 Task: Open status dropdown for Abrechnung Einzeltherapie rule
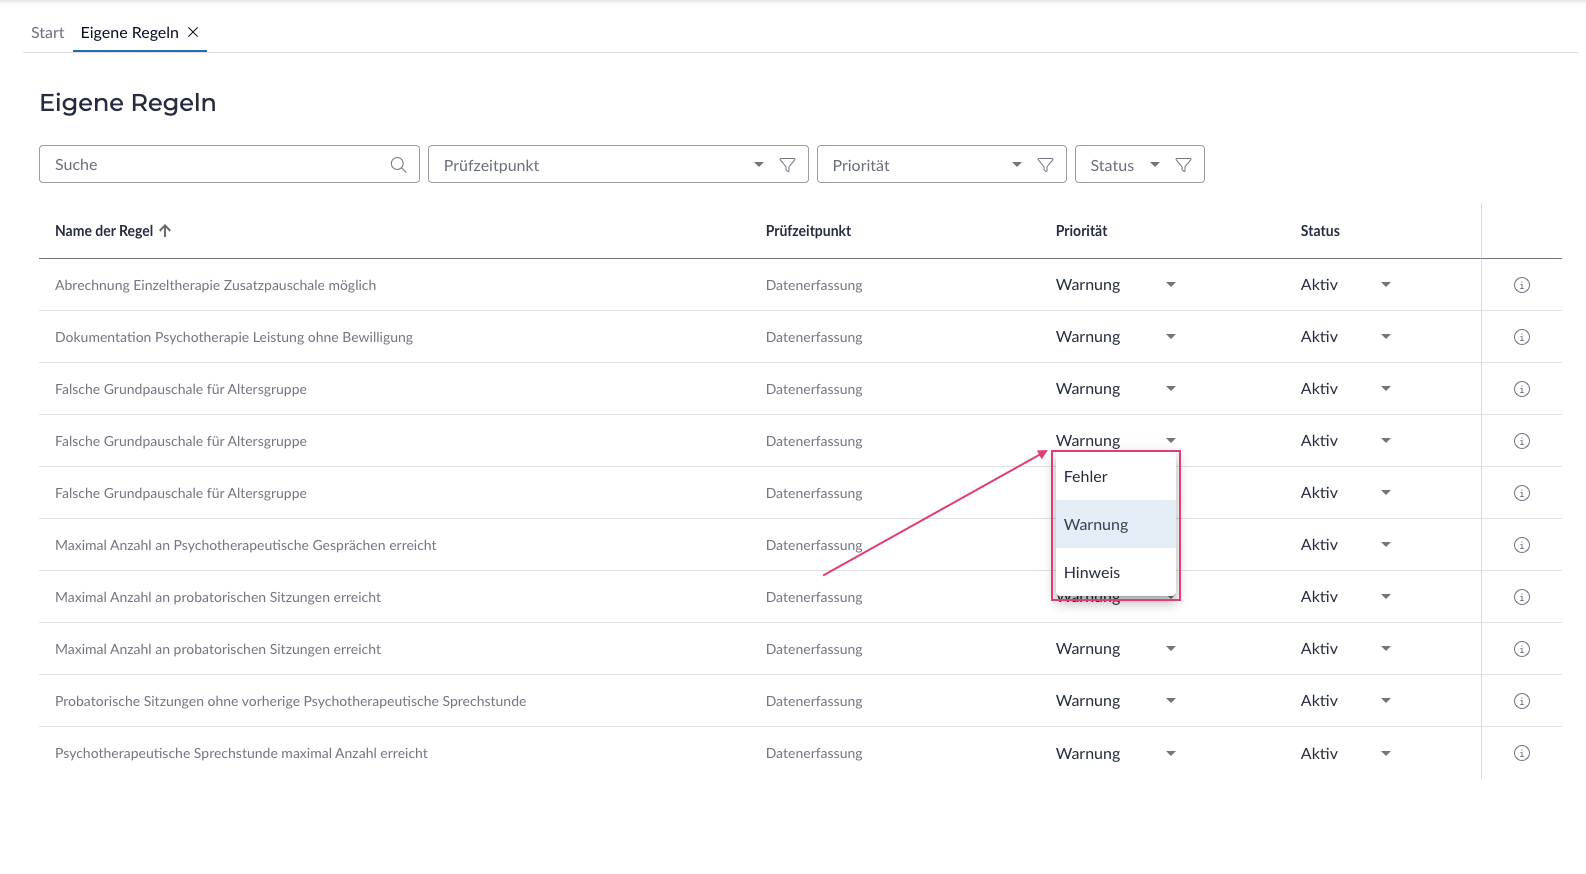1385,285
